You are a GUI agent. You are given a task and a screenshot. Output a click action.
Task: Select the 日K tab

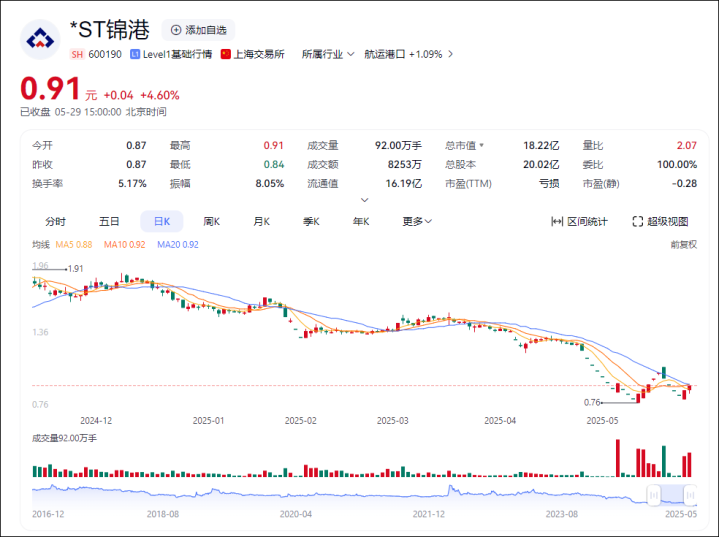point(162,222)
